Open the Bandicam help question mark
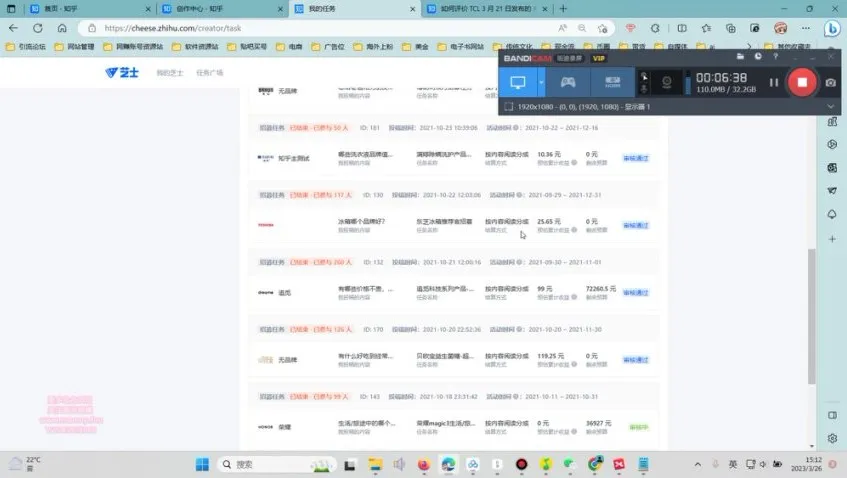The width and height of the screenshot is (847, 478). (x=775, y=57)
